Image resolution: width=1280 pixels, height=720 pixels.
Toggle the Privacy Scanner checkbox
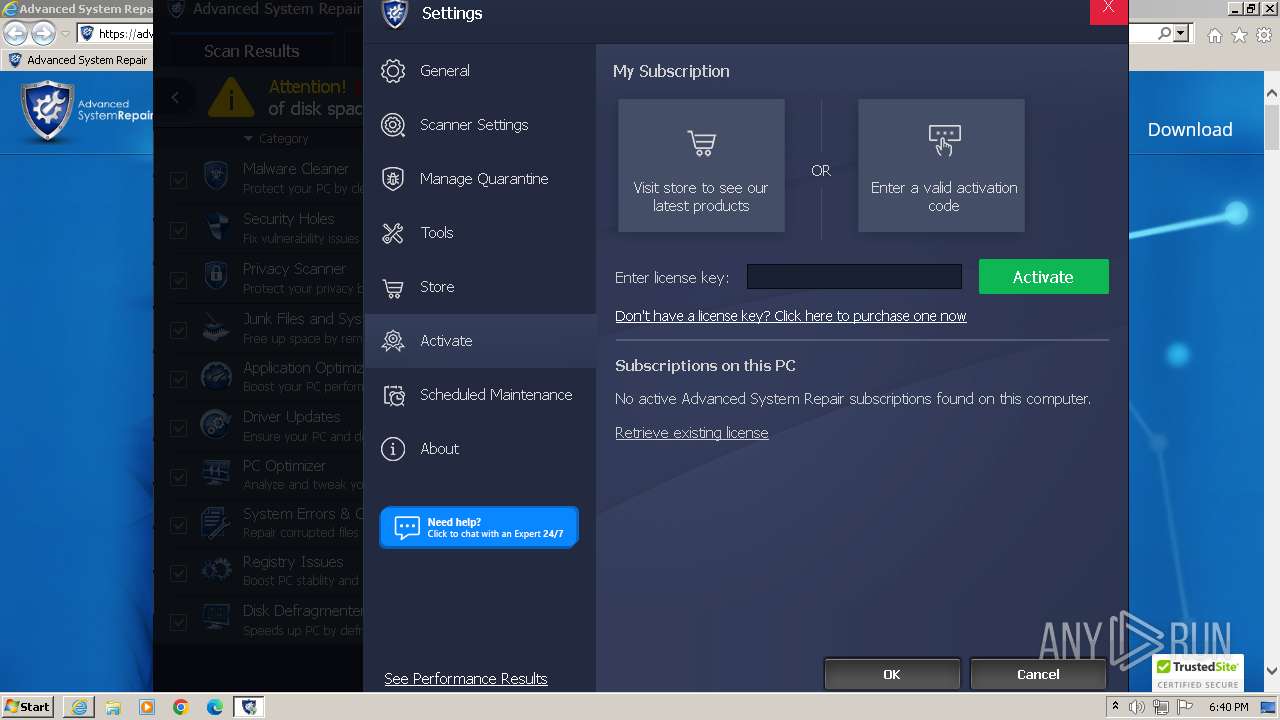click(178, 280)
